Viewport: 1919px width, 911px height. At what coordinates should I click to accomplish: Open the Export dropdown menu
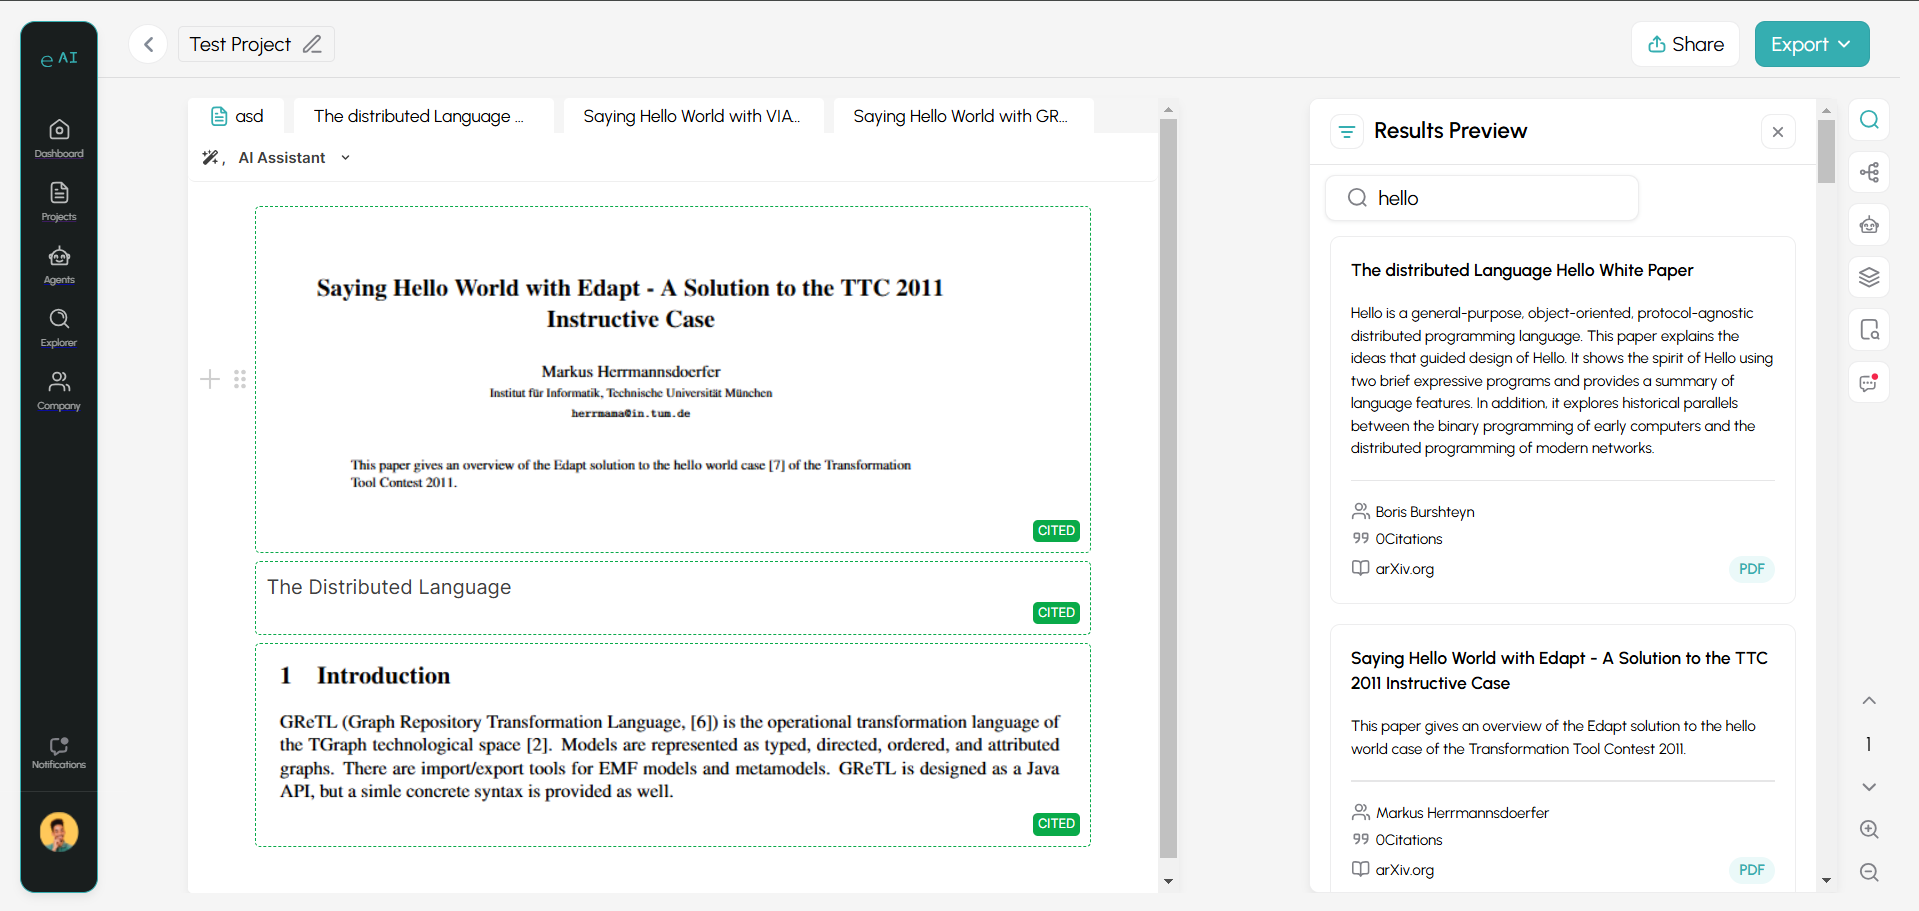point(1811,44)
